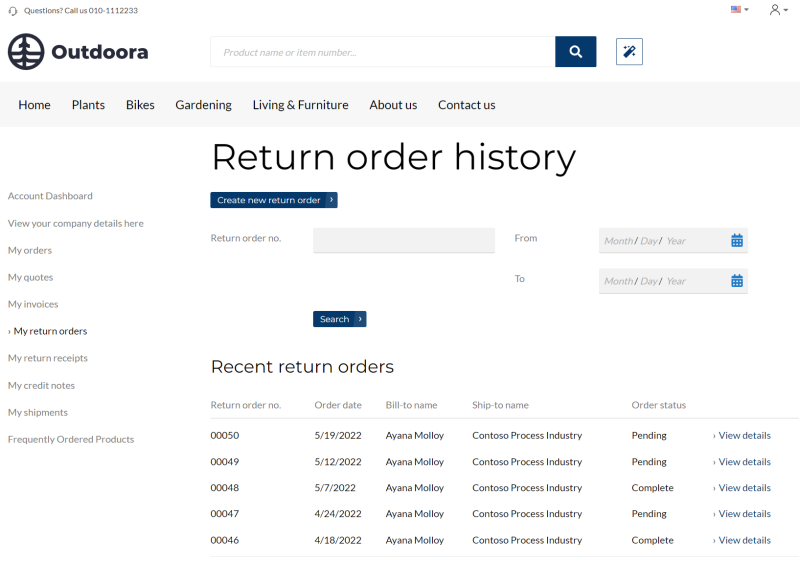Go to the Gardening category
The image size is (800, 570).
[x=204, y=105]
